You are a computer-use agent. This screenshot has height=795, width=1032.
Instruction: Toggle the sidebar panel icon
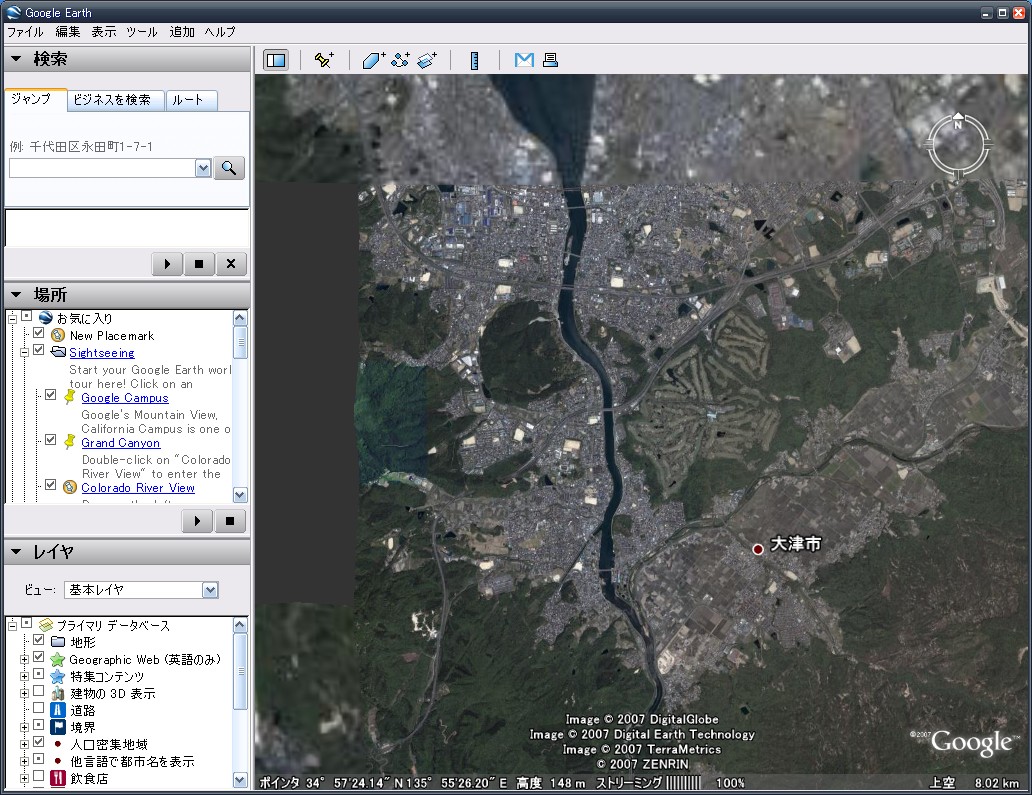(276, 60)
